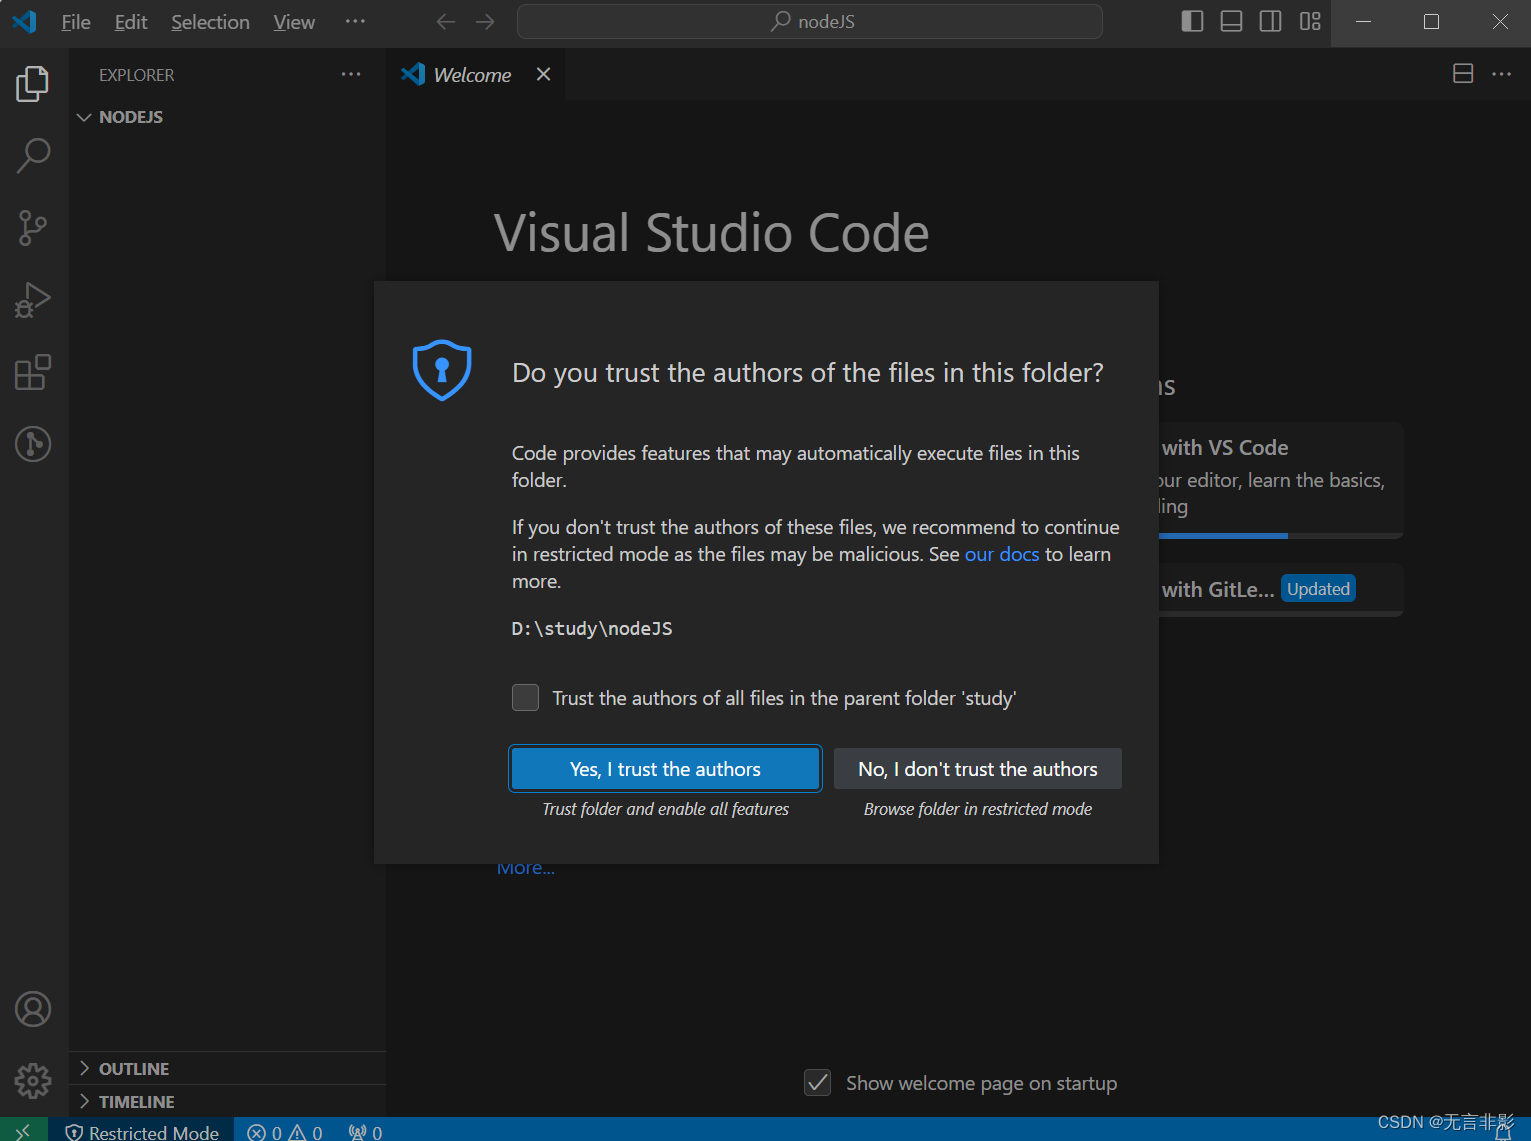The width and height of the screenshot is (1531, 1141).
Task: Click 'Trust folder and enable all features' text
Action: point(665,809)
